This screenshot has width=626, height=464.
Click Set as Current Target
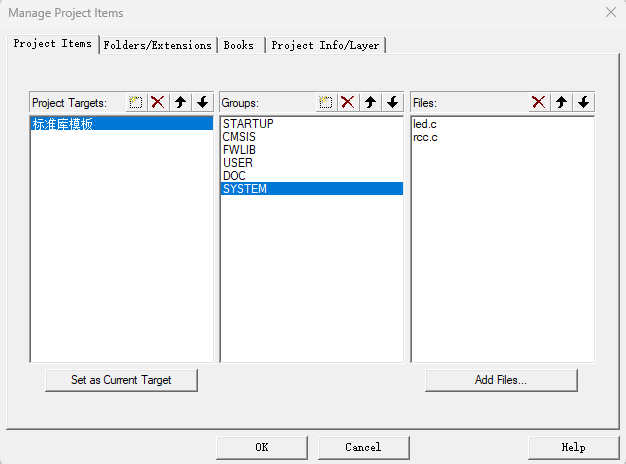(121, 380)
